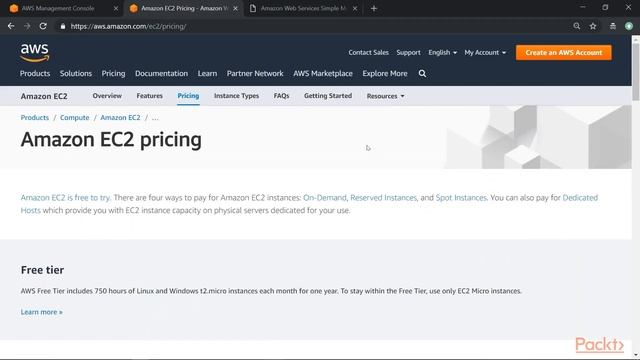This screenshot has width=640, height=360.
Task: Click the AWS logo
Action: (35, 53)
